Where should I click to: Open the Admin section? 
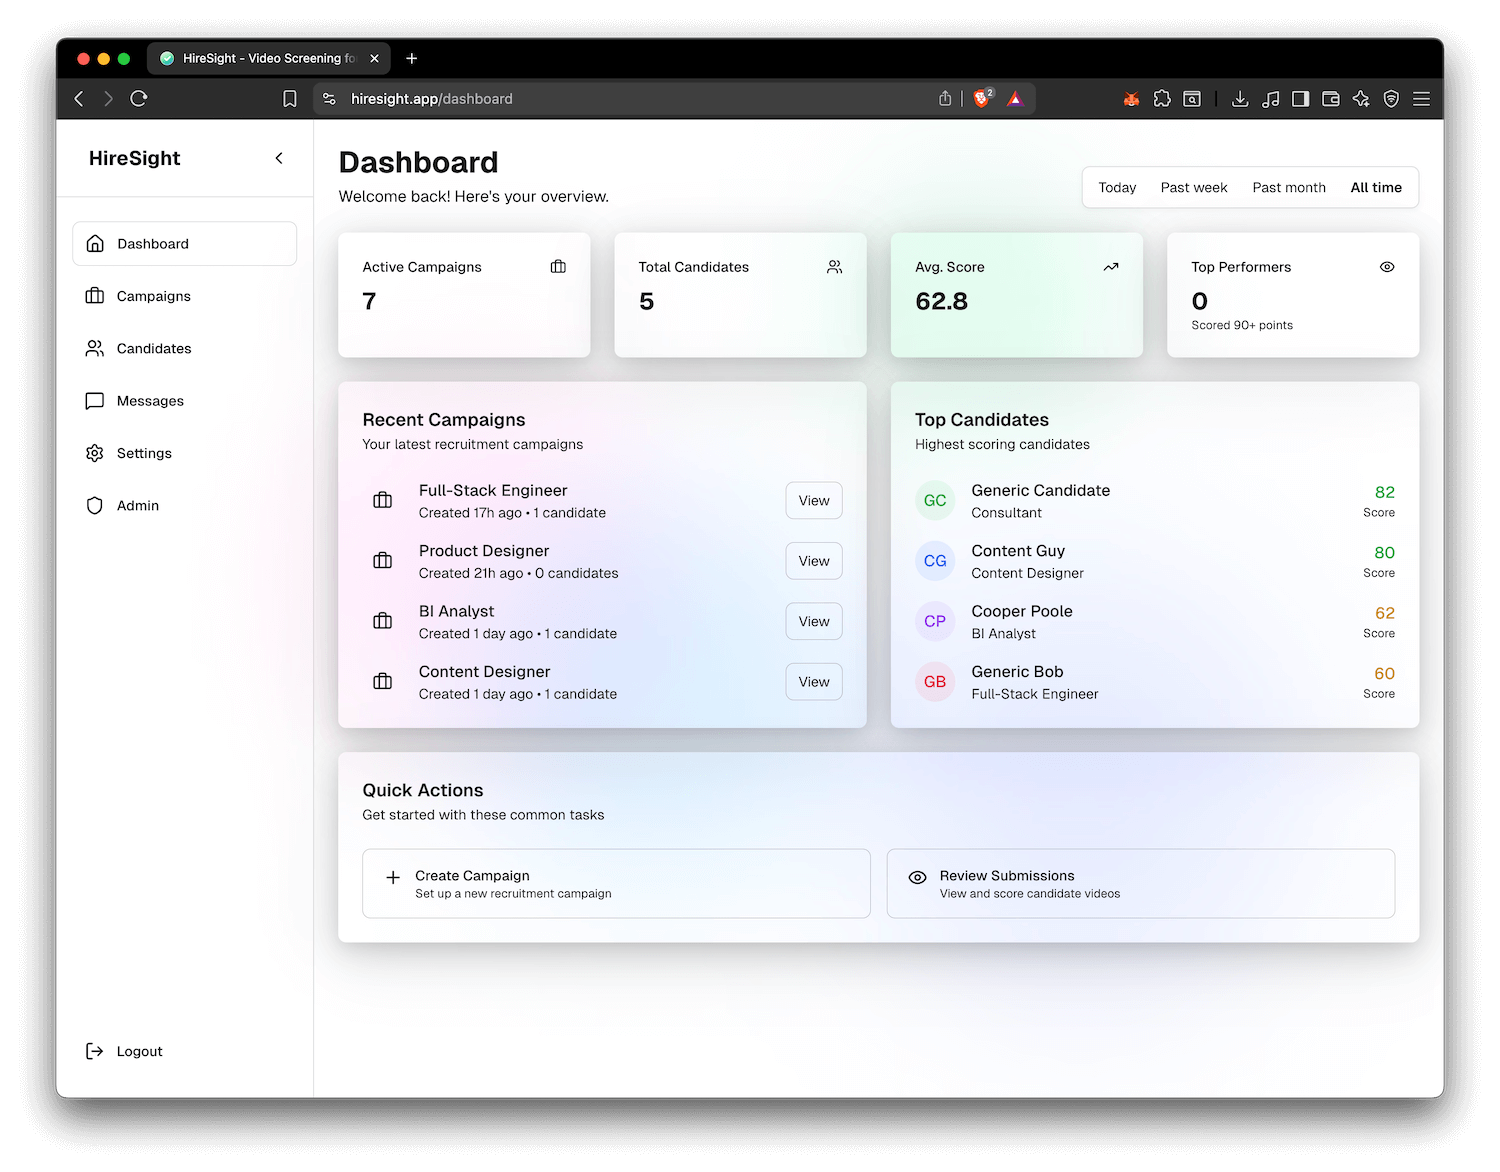coord(137,506)
